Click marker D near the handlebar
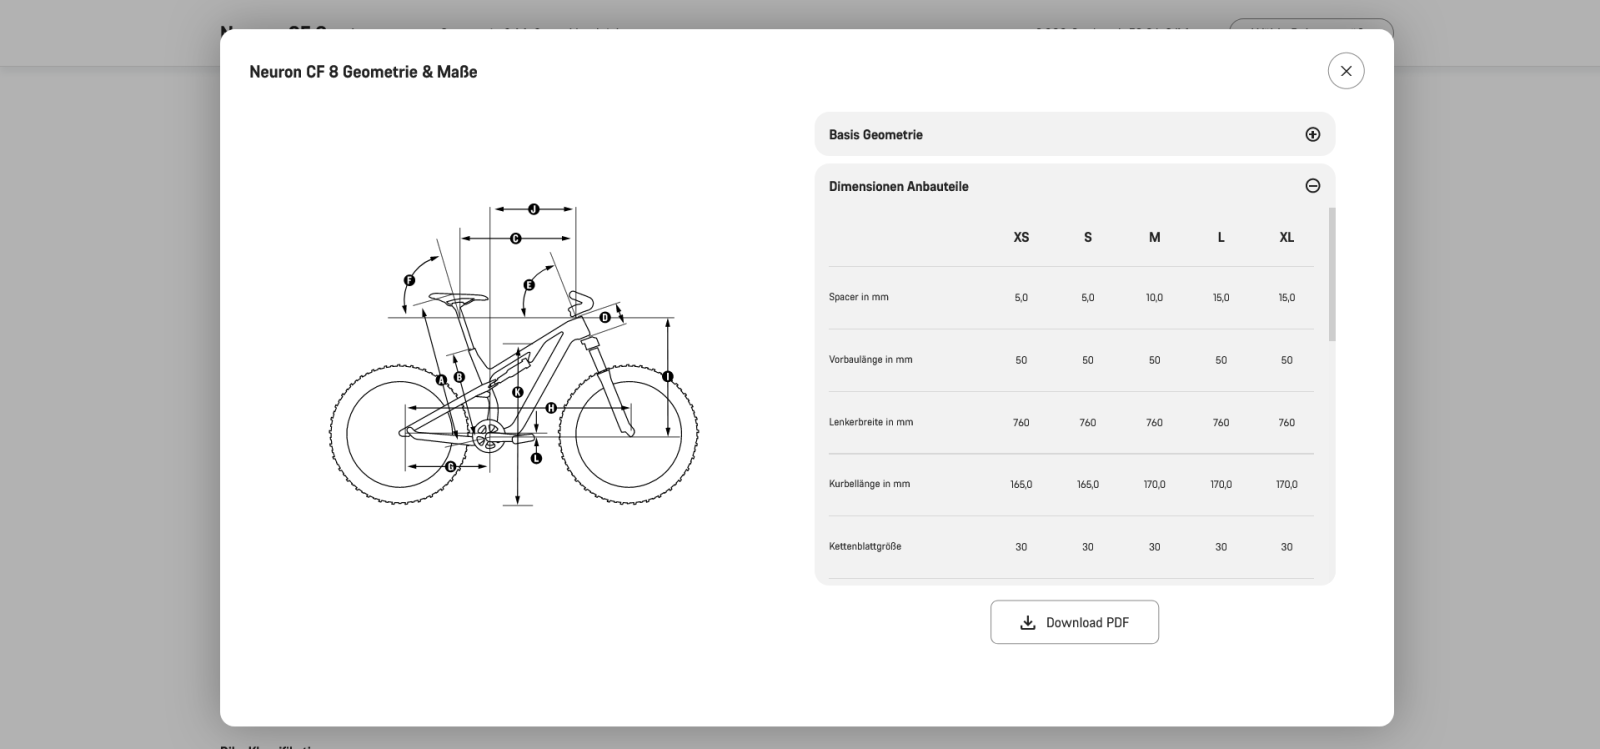 pyautogui.click(x=605, y=317)
